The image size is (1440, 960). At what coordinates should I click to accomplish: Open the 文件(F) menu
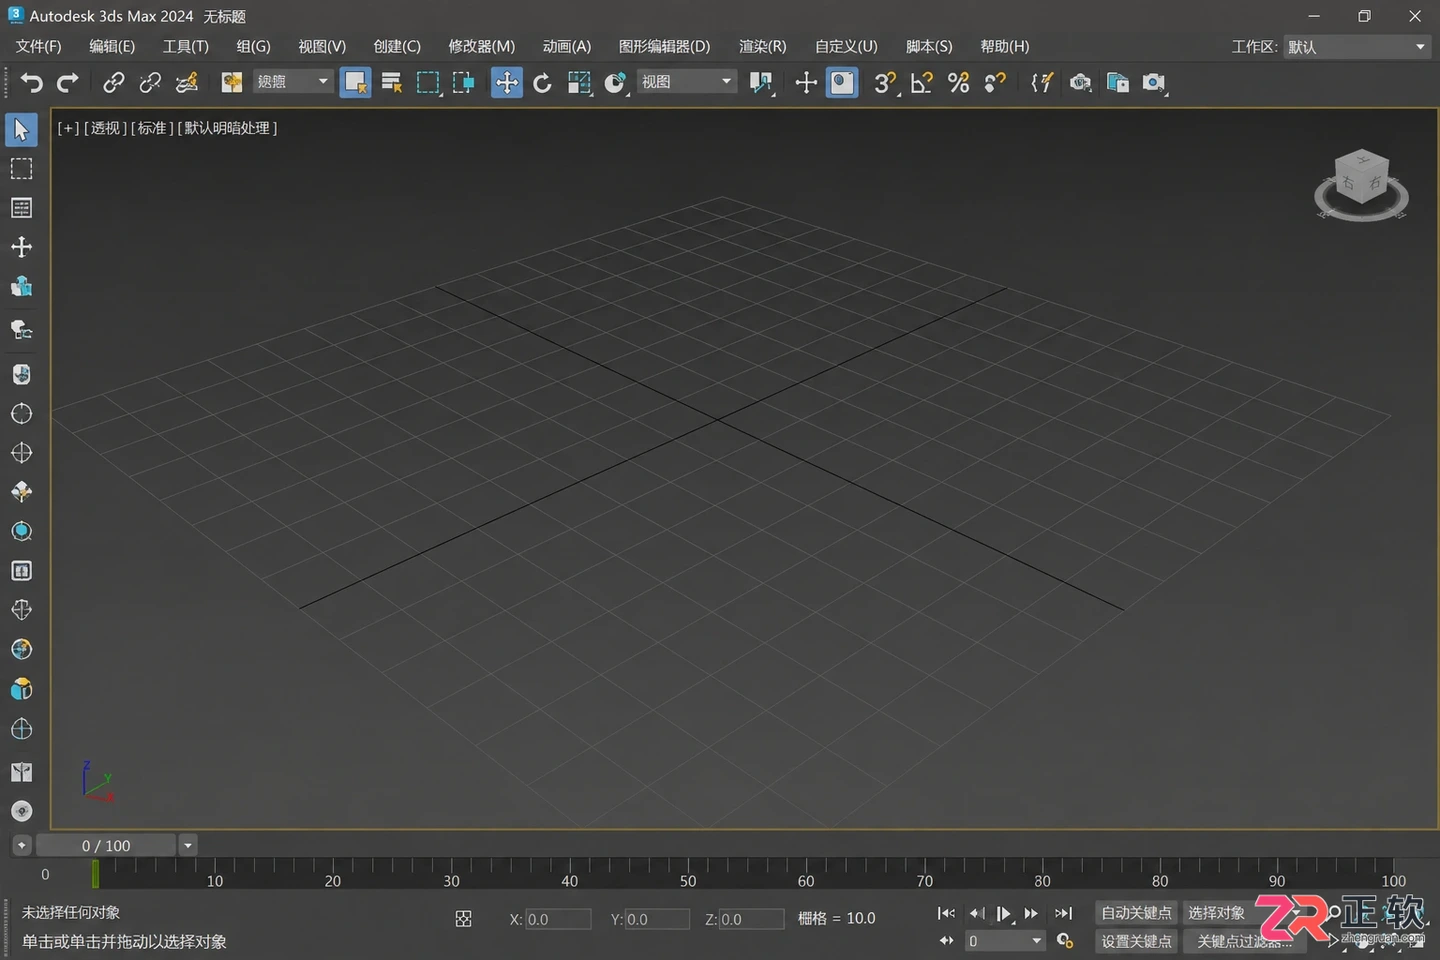[x=38, y=47]
